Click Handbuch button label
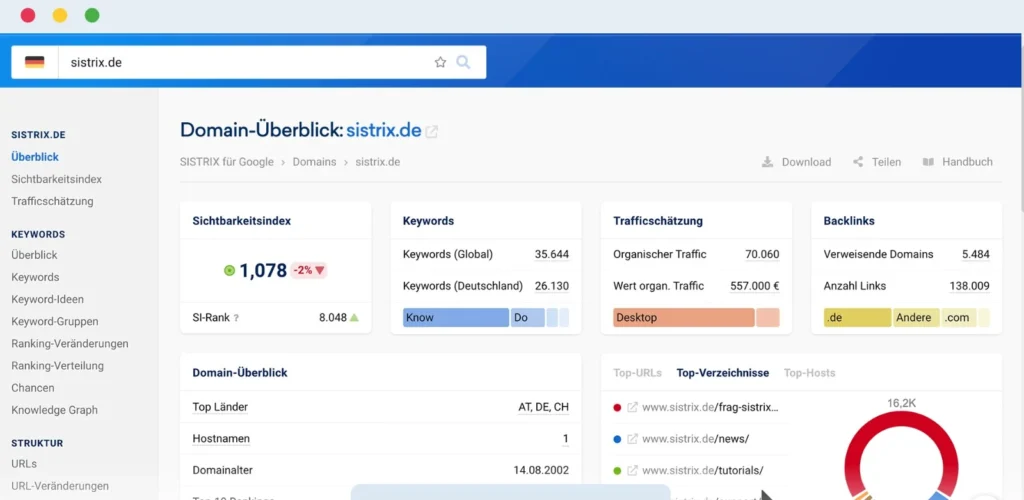This screenshot has height=500, width=1024. pos(967,162)
